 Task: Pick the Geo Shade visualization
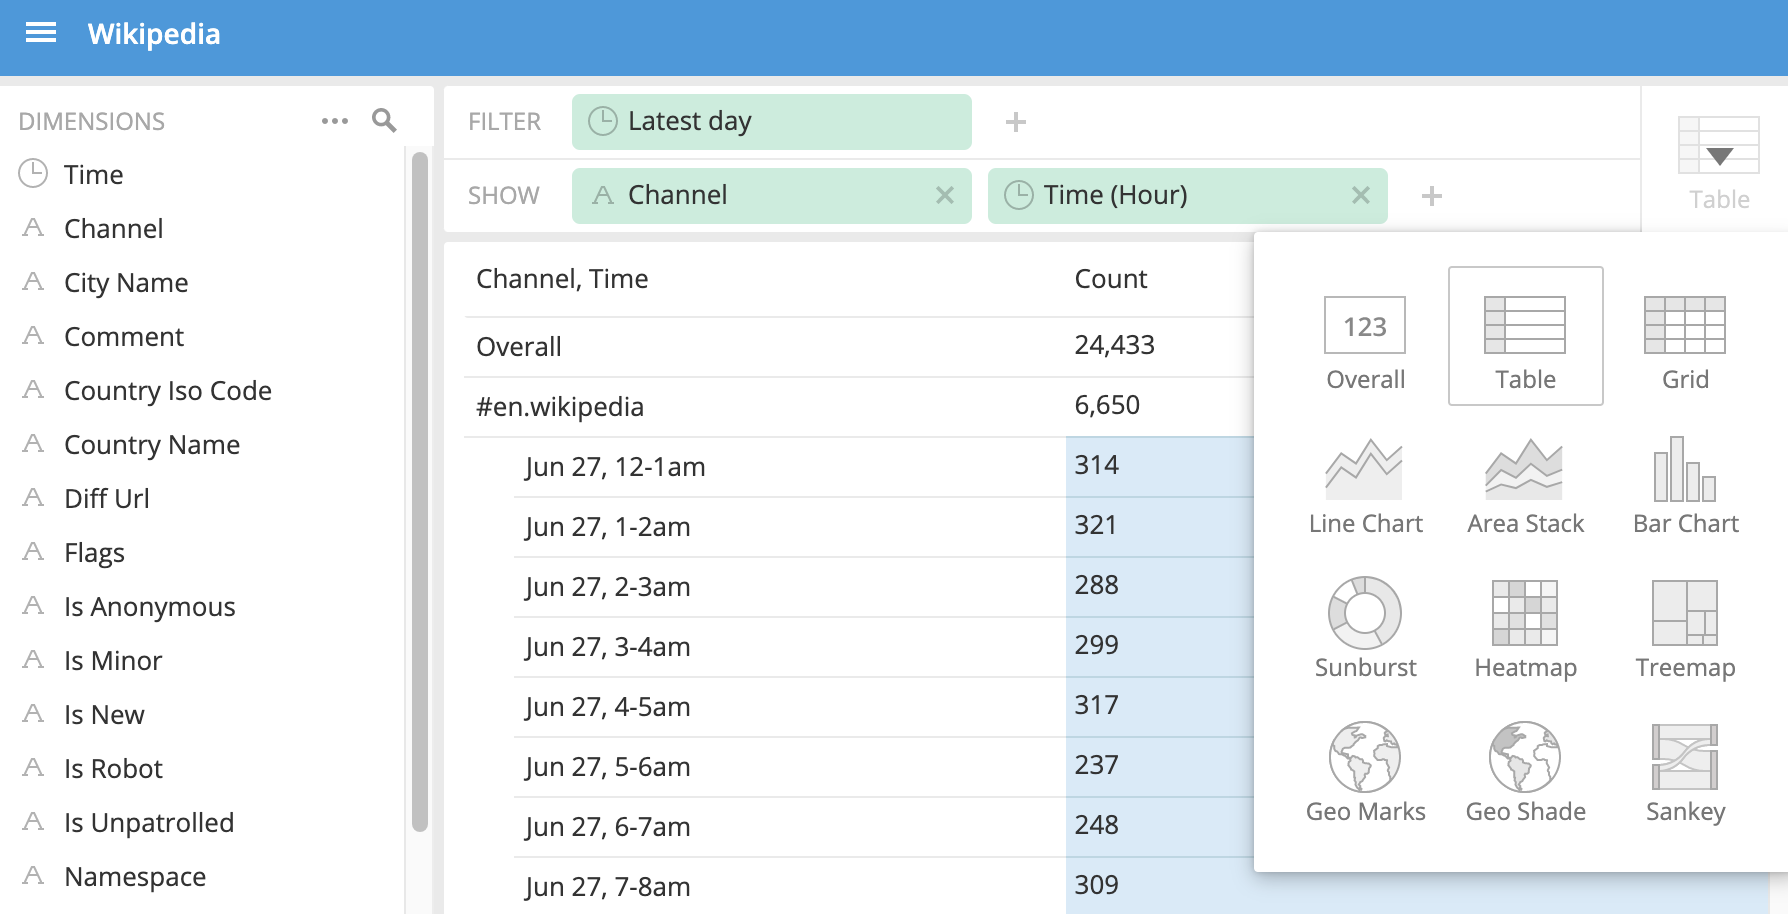coord(1525,775)
